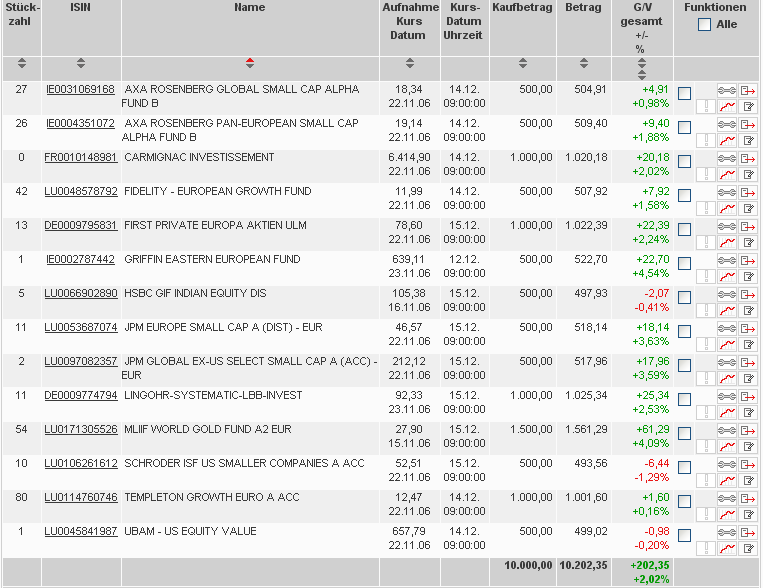
Task: Tick checkbox for JPM Europe Small Cap row
Action: [684, 331]
